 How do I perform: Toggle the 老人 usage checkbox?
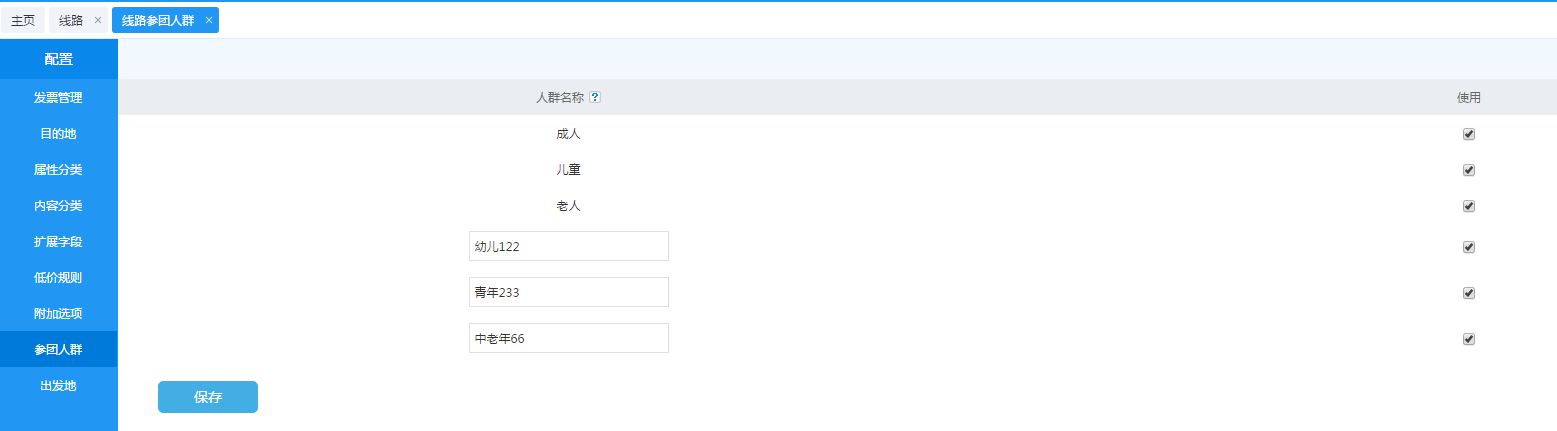[x=1469, y=206]
